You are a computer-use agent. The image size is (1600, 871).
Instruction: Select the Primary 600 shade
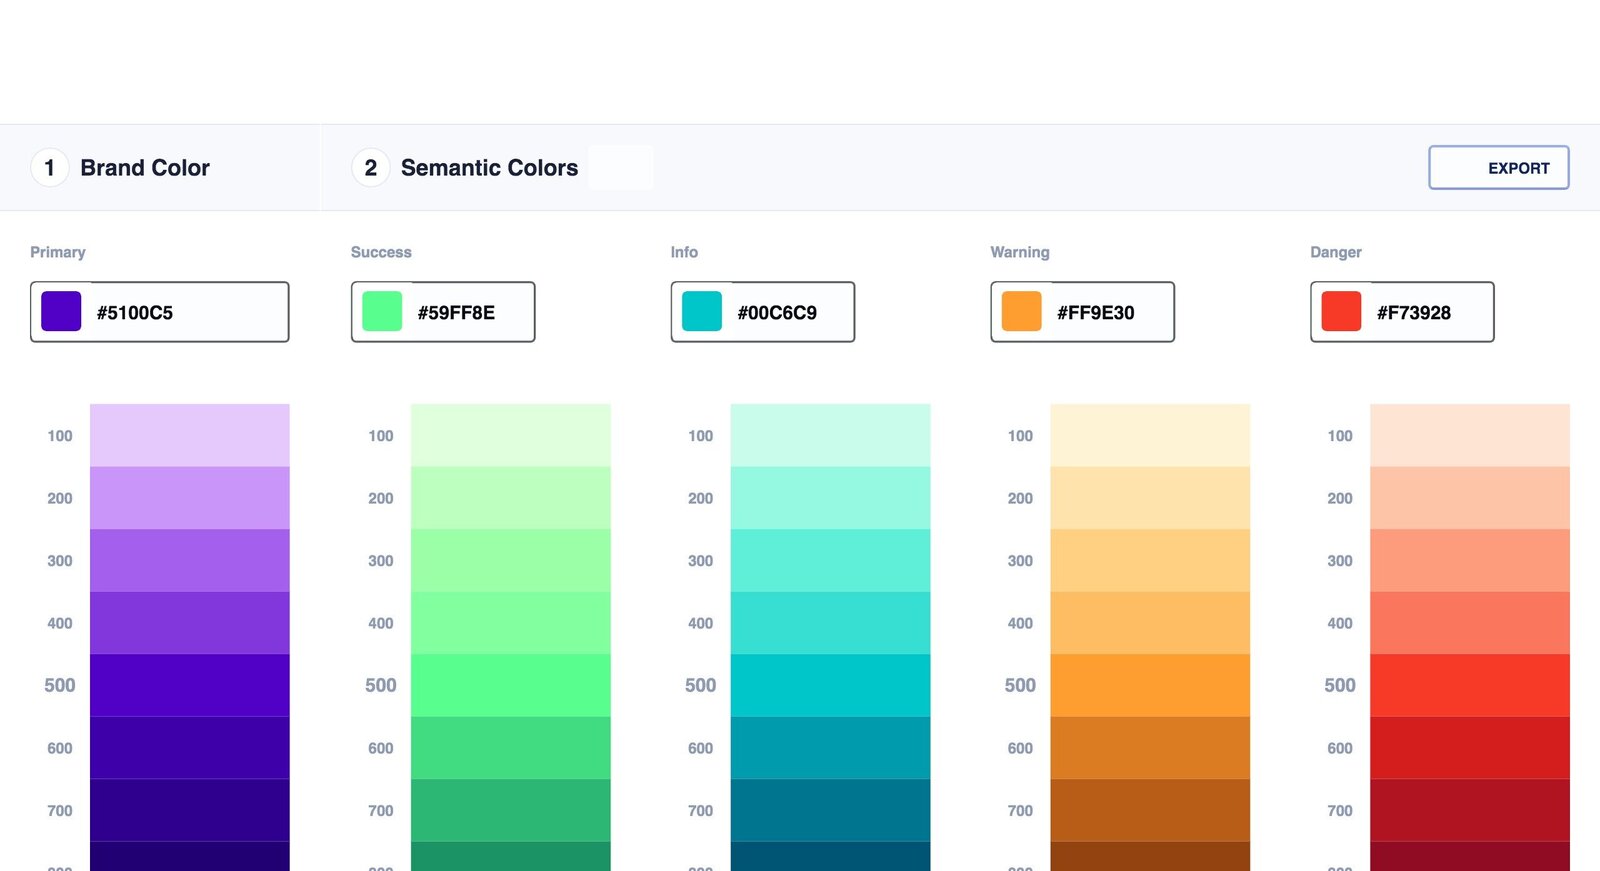(x=190, y=748)
